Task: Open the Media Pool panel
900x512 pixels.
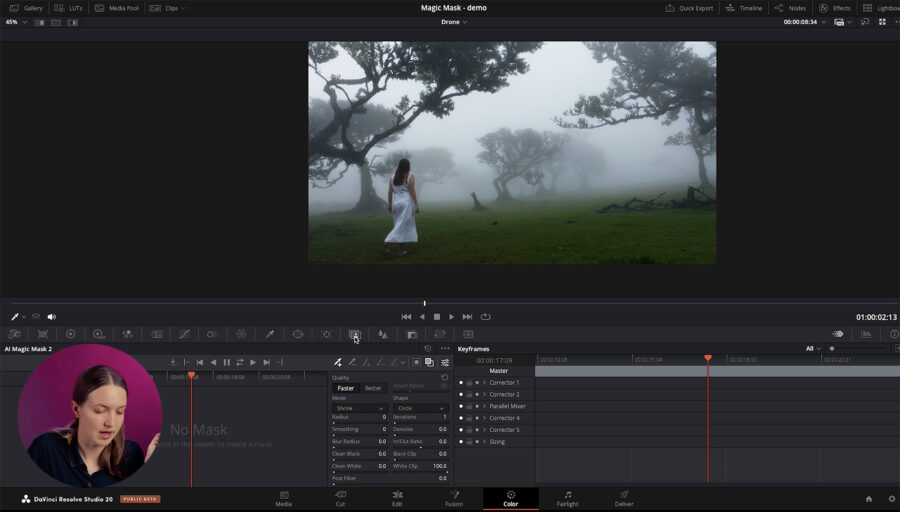Action: (x=117, y=8)
